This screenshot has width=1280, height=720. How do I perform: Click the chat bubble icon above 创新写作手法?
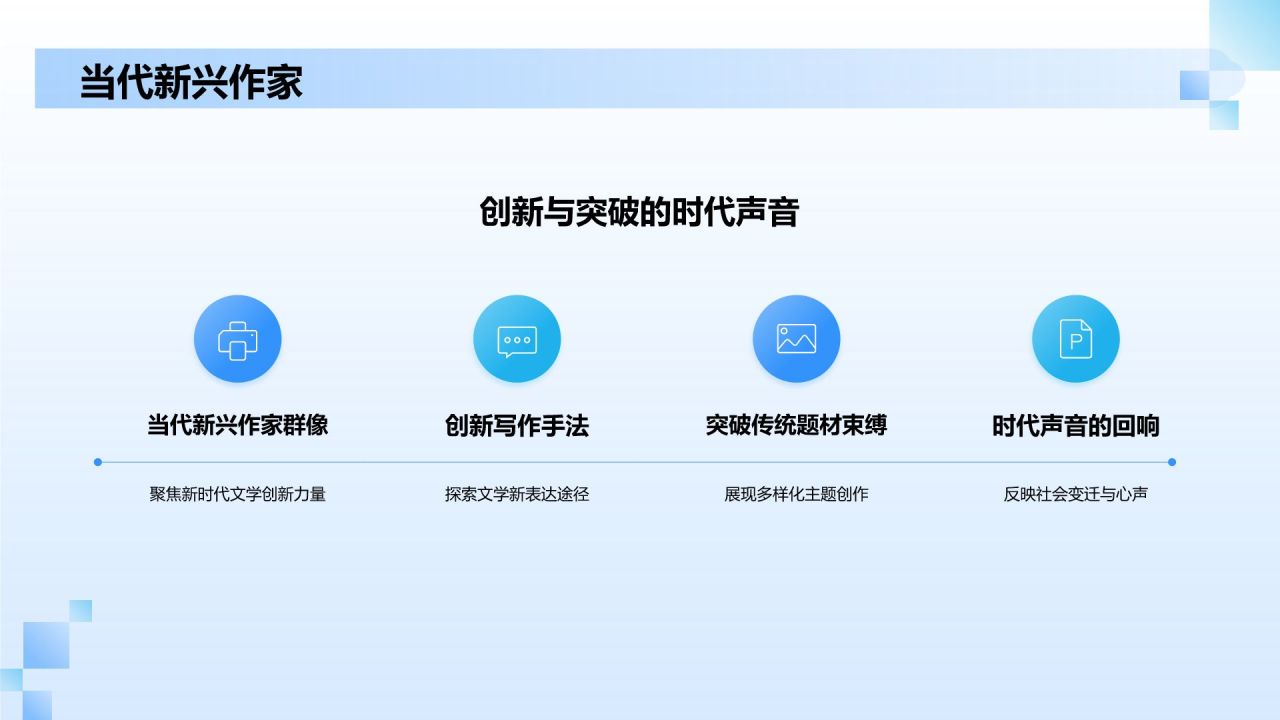tap(517, 340)
